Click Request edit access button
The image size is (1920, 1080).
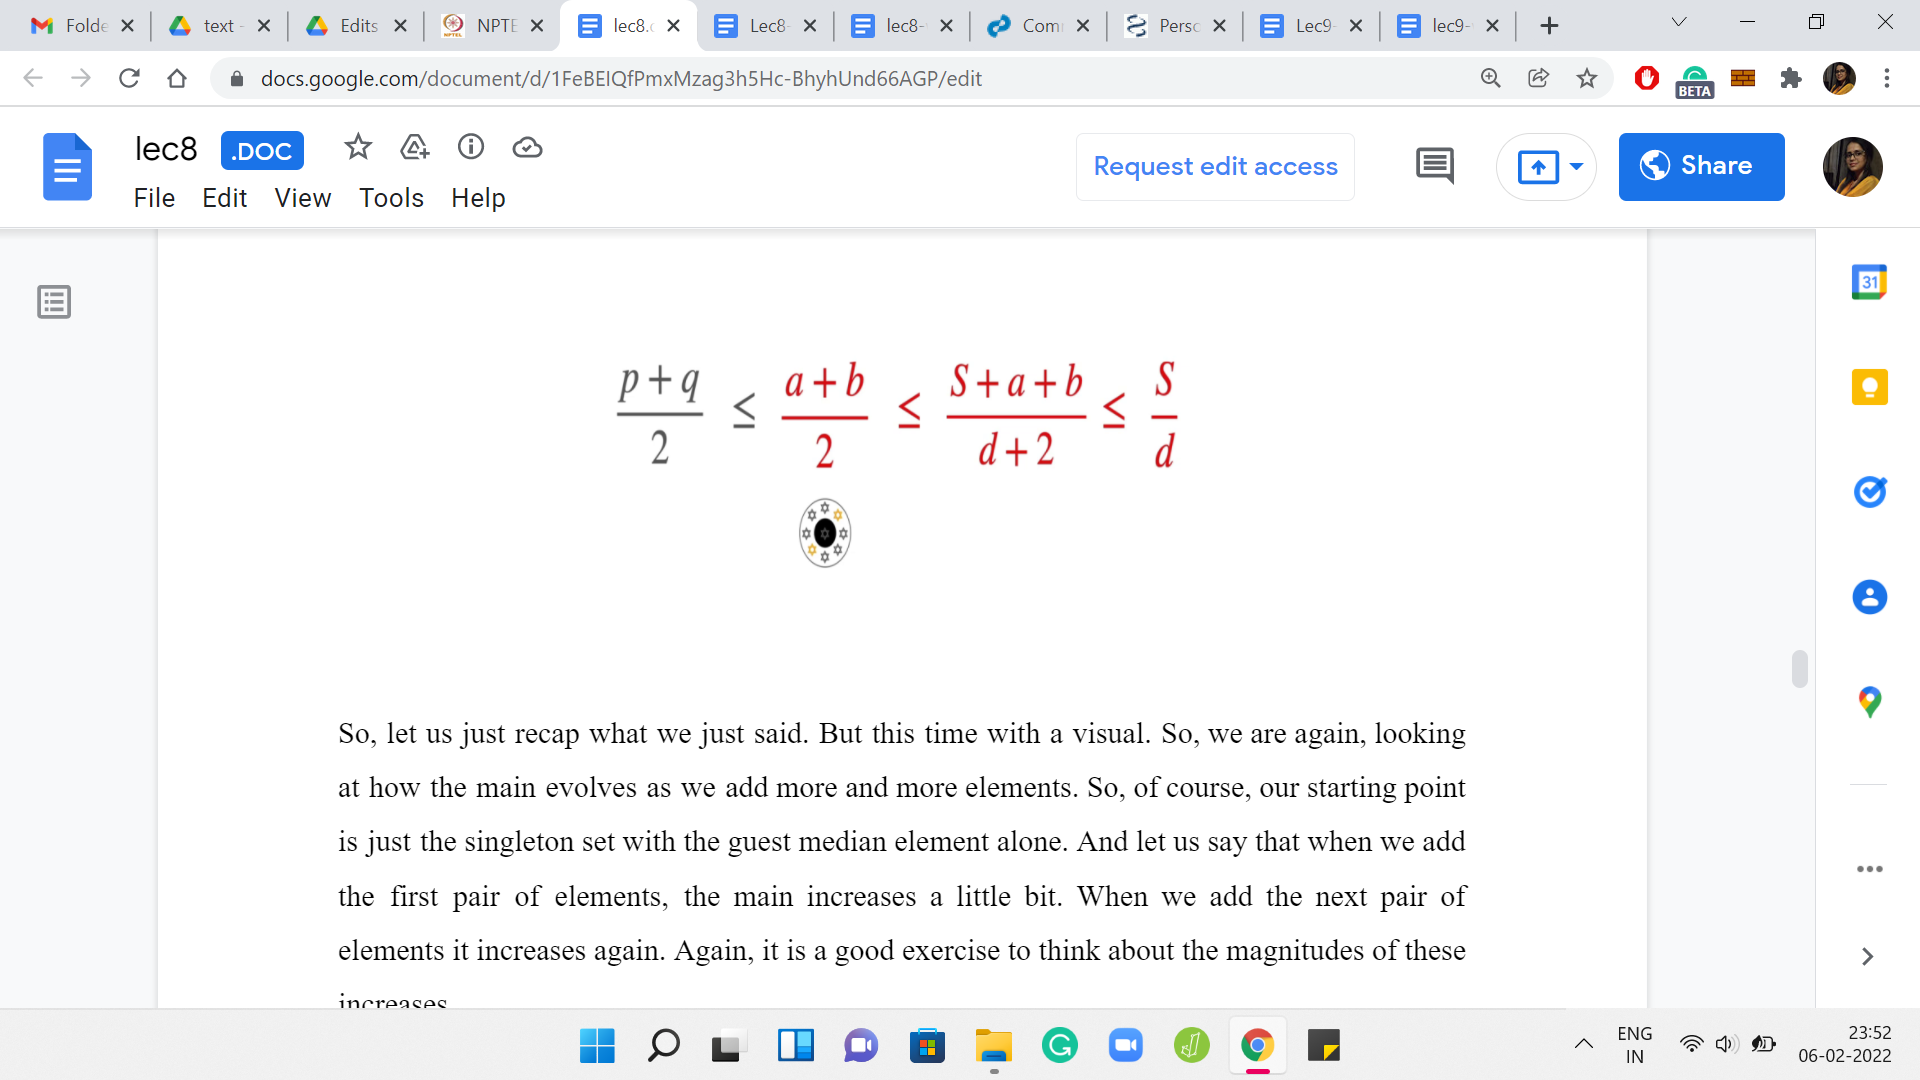pos(1215,166)
